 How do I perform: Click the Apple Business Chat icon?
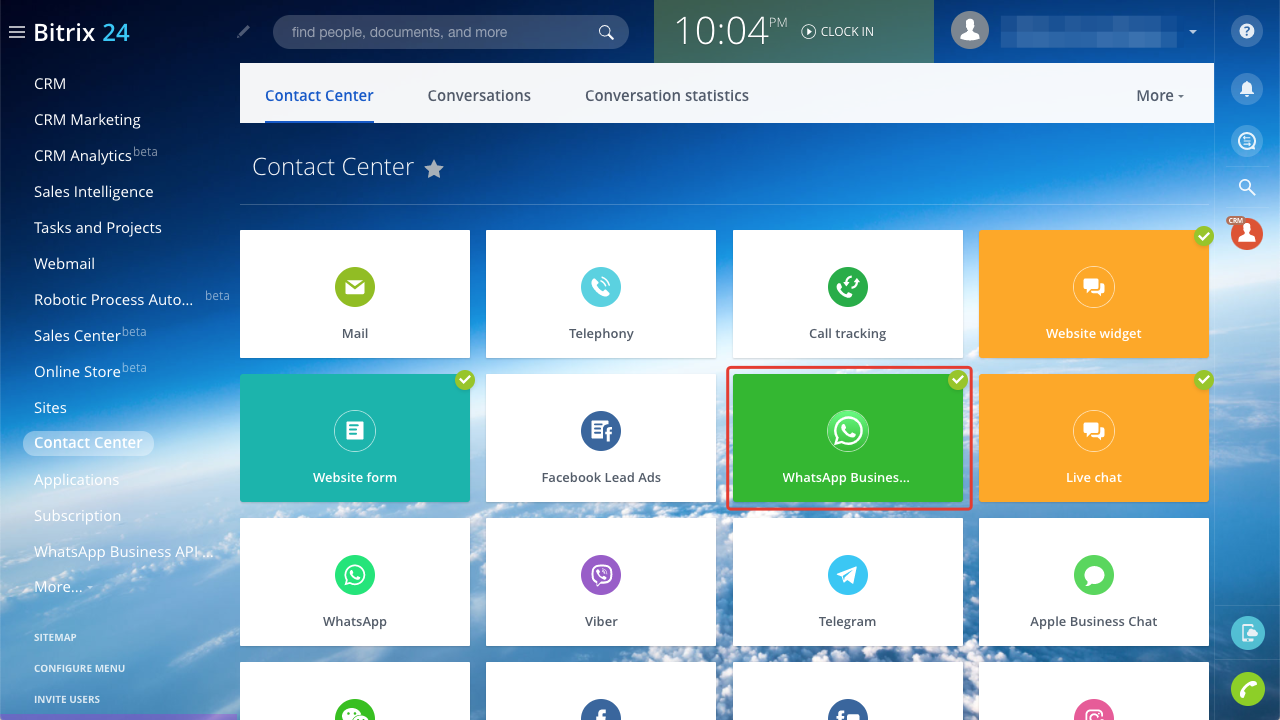point(1093,575)
